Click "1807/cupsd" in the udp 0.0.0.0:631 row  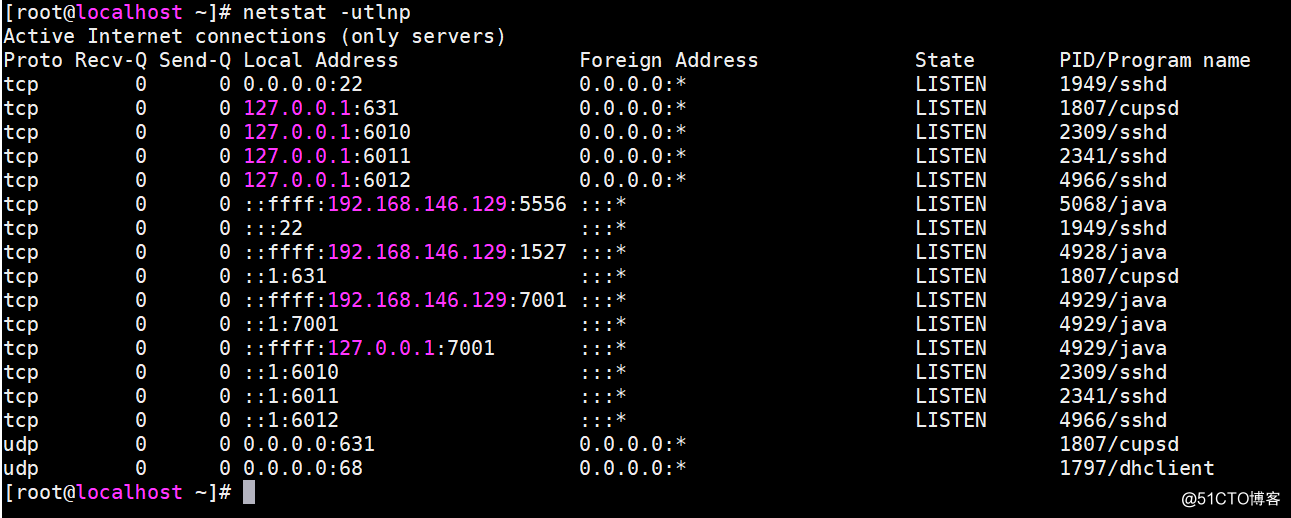[1119, 445]
